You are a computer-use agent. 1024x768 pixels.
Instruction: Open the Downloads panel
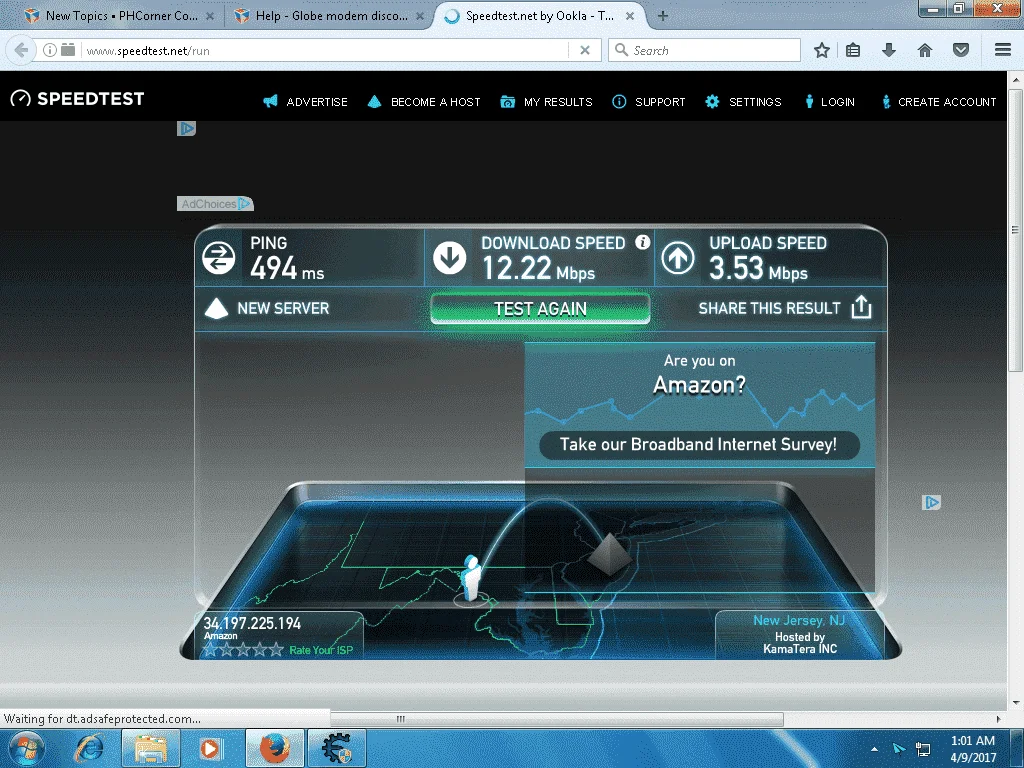click(888, 50)
